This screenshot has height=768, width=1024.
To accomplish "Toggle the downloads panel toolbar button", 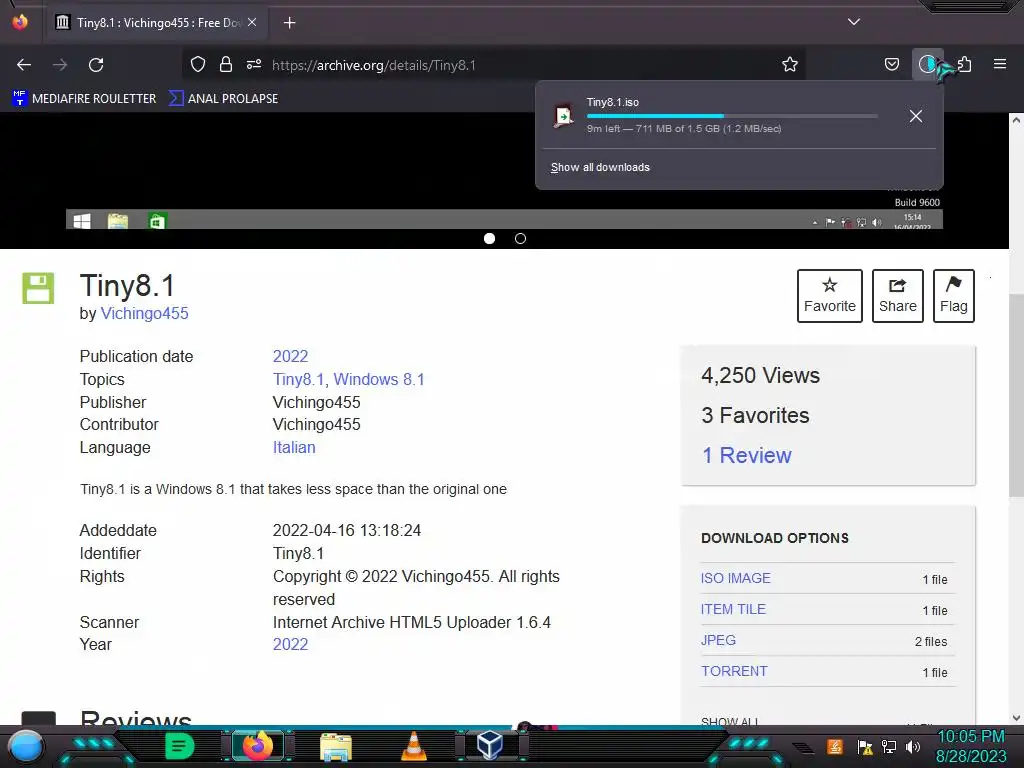I will tap(927, 64).
